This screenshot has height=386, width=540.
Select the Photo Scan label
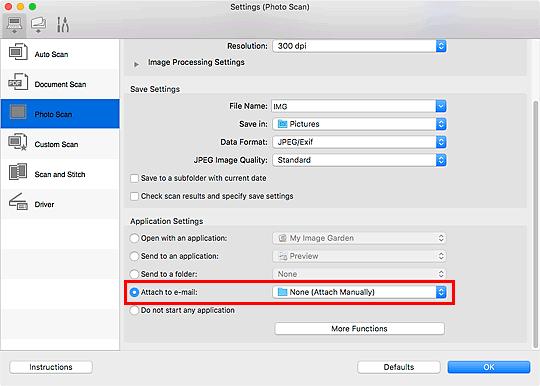(x=53, y=114)
